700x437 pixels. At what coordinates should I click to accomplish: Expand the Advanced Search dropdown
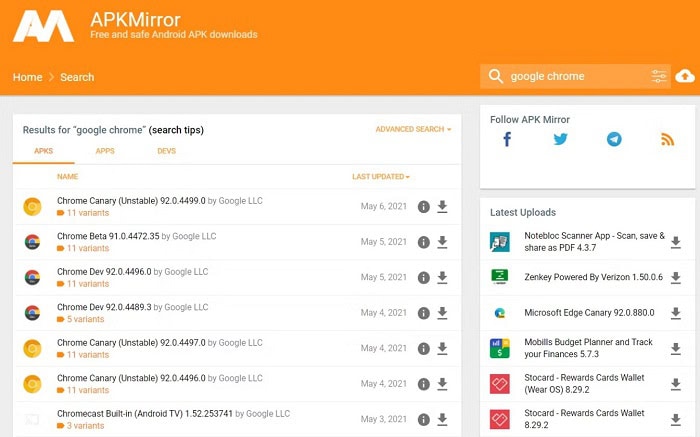point(413,129)
